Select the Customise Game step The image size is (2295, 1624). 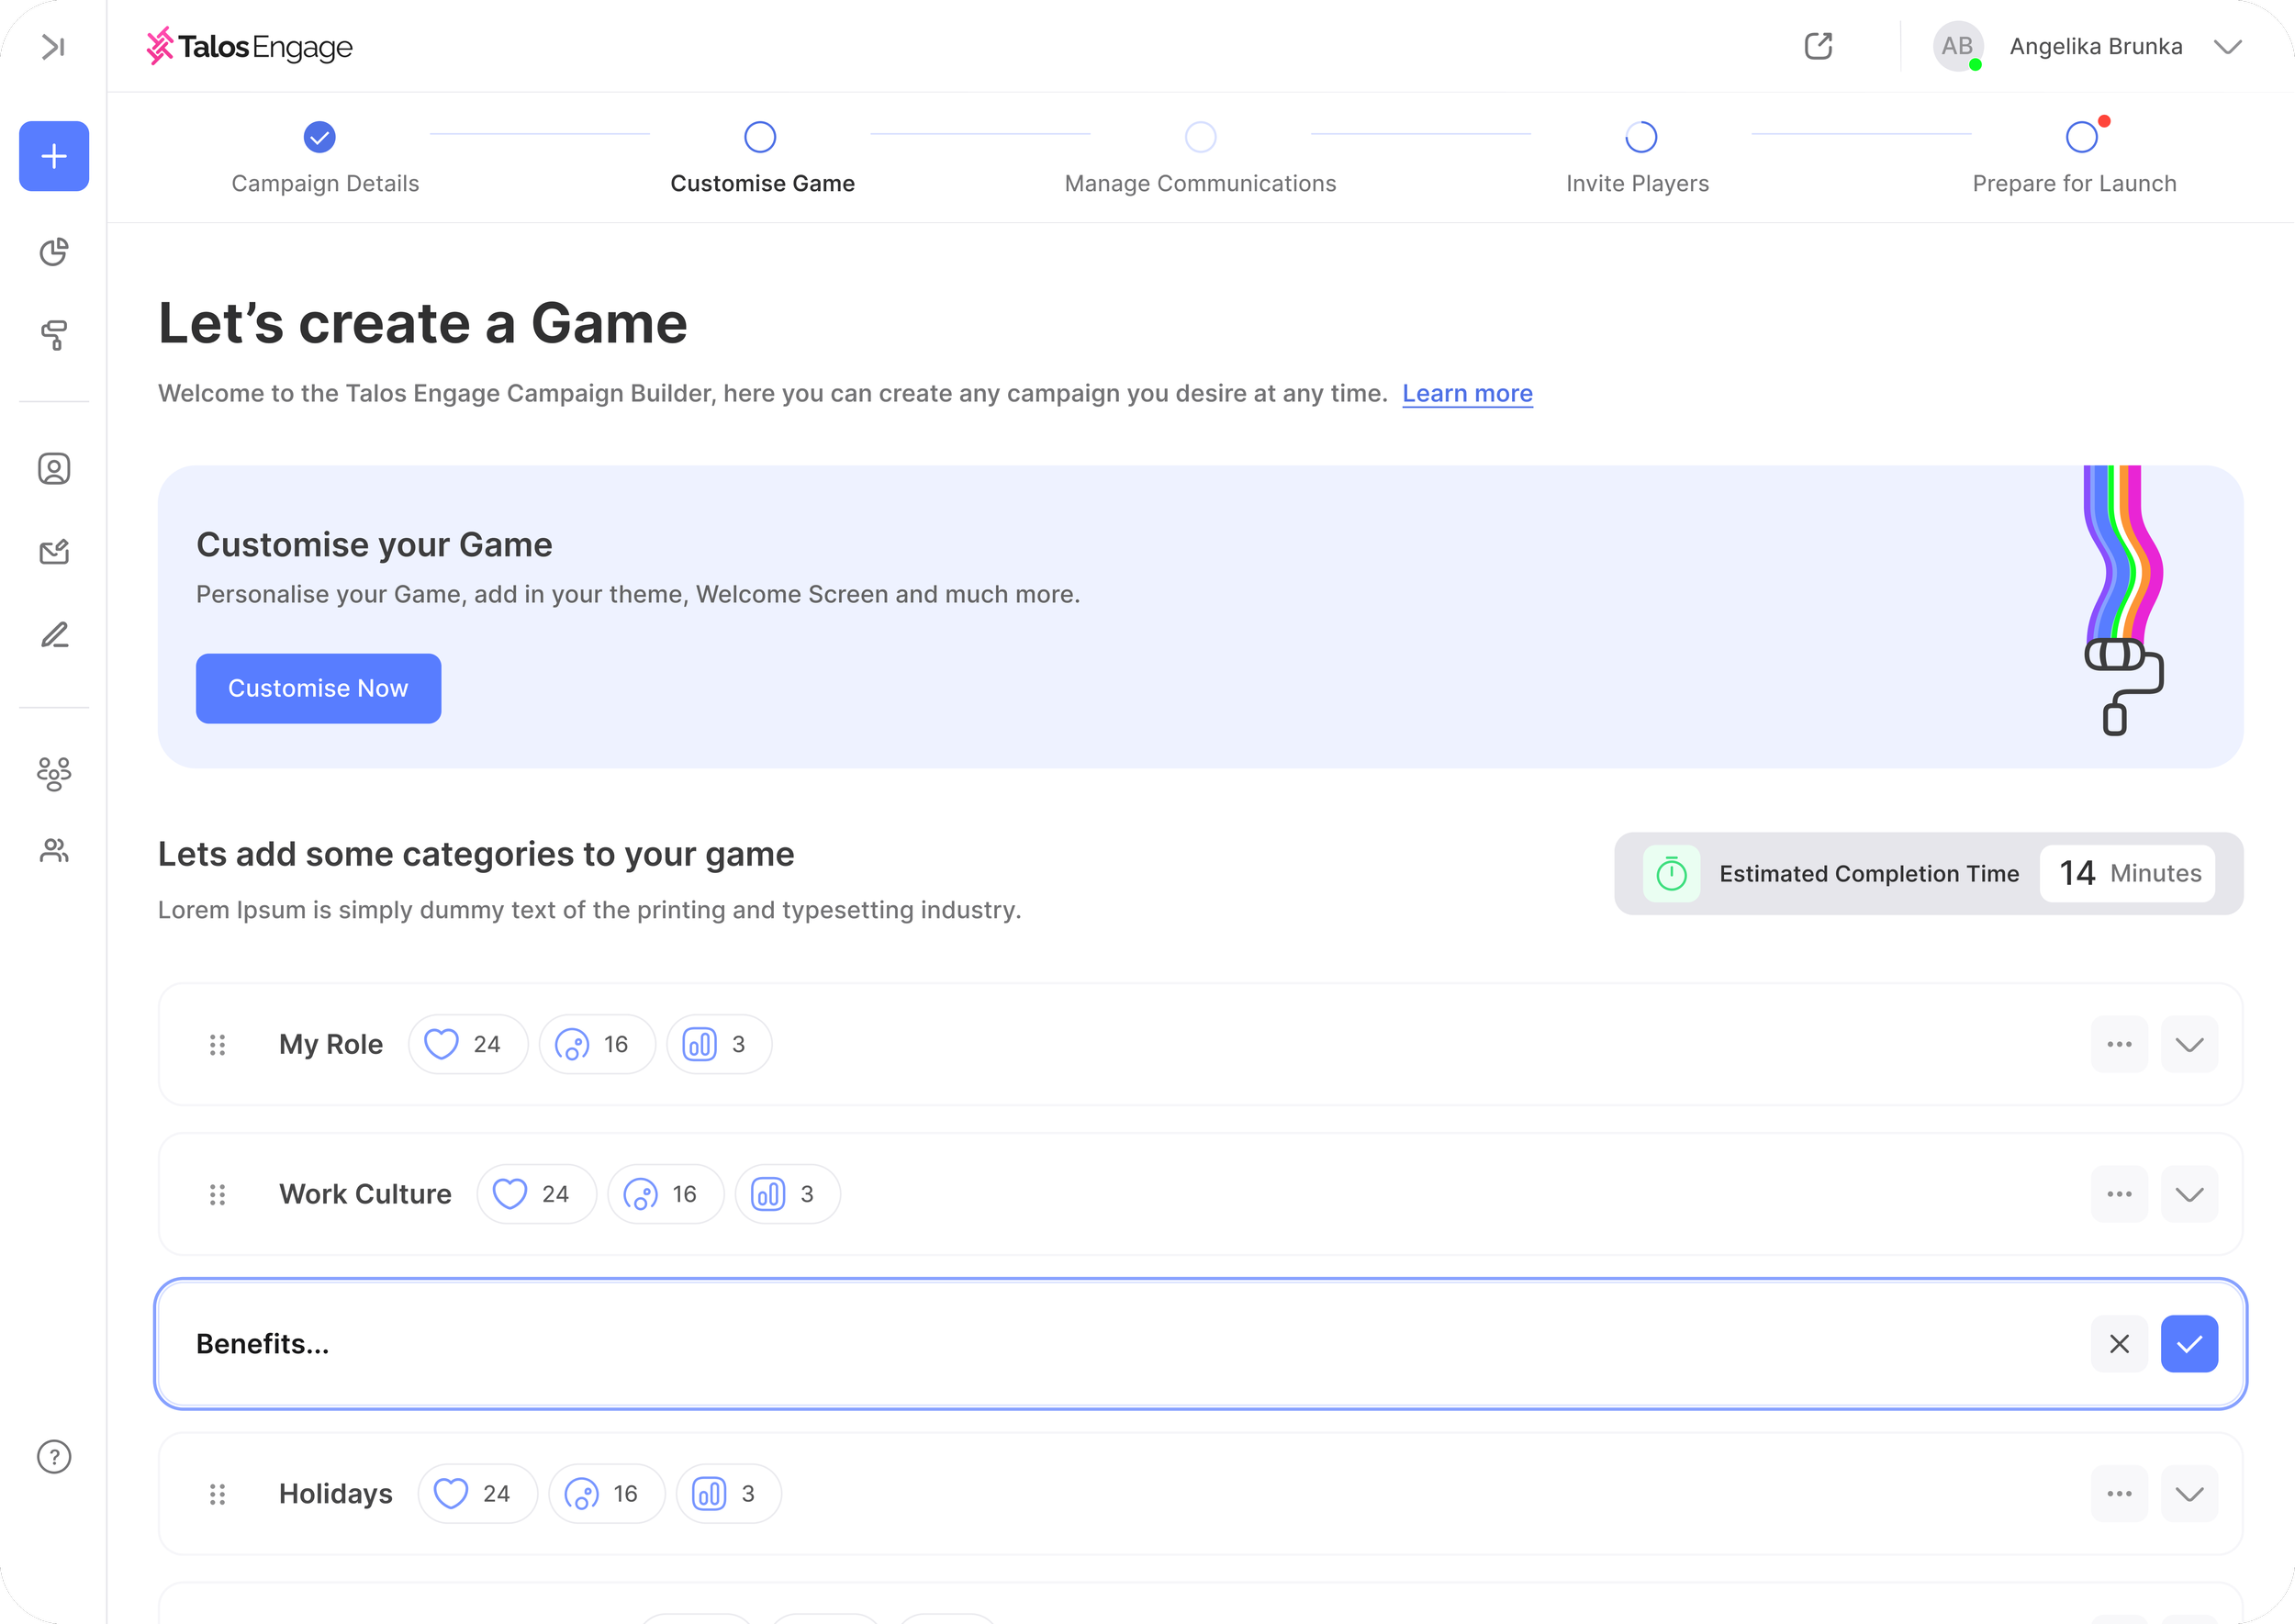[x=762, y=158]
